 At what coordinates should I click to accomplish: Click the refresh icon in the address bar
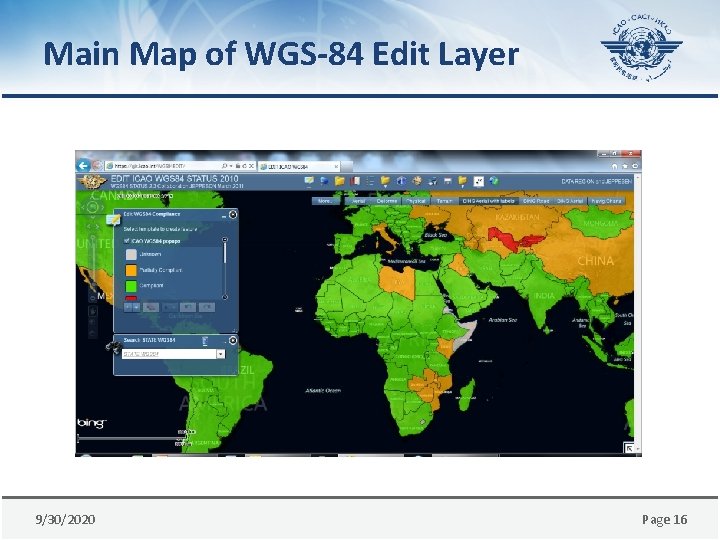tap(244, 166)
